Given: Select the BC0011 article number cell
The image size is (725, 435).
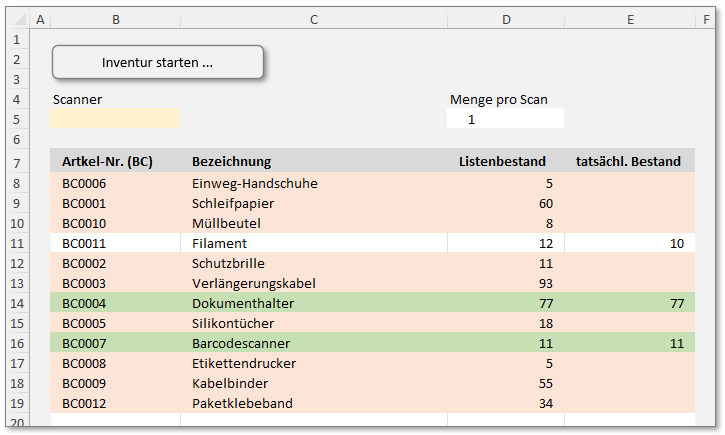Looking at the screenshot, I should click(84, 243).
